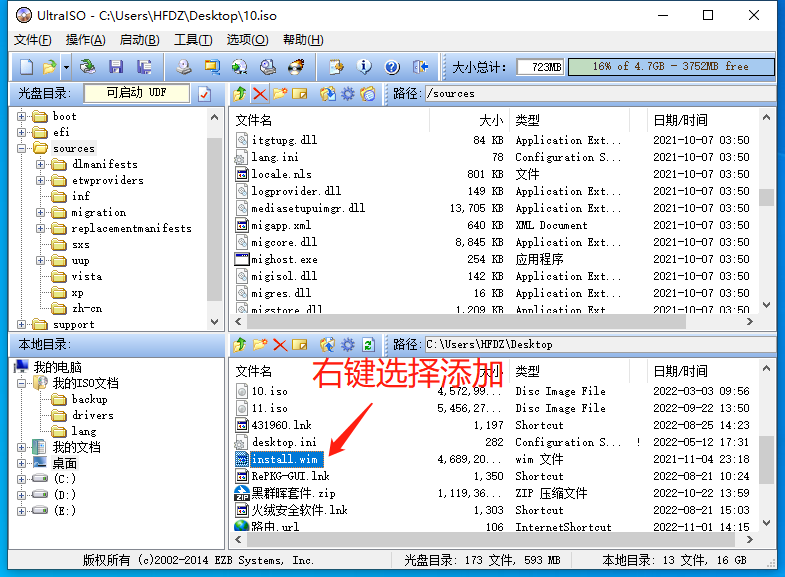This screenshot has width=785, height=577.
Task: Select the zh-cn folder in disc tree
Action: pos(87,309)
